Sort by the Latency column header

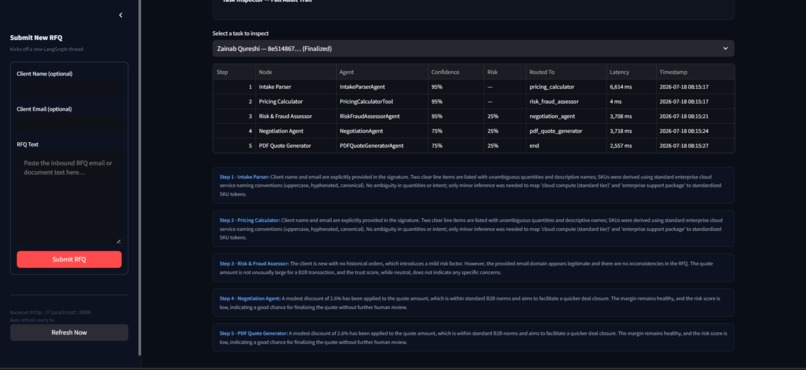(x=631, y=72)
